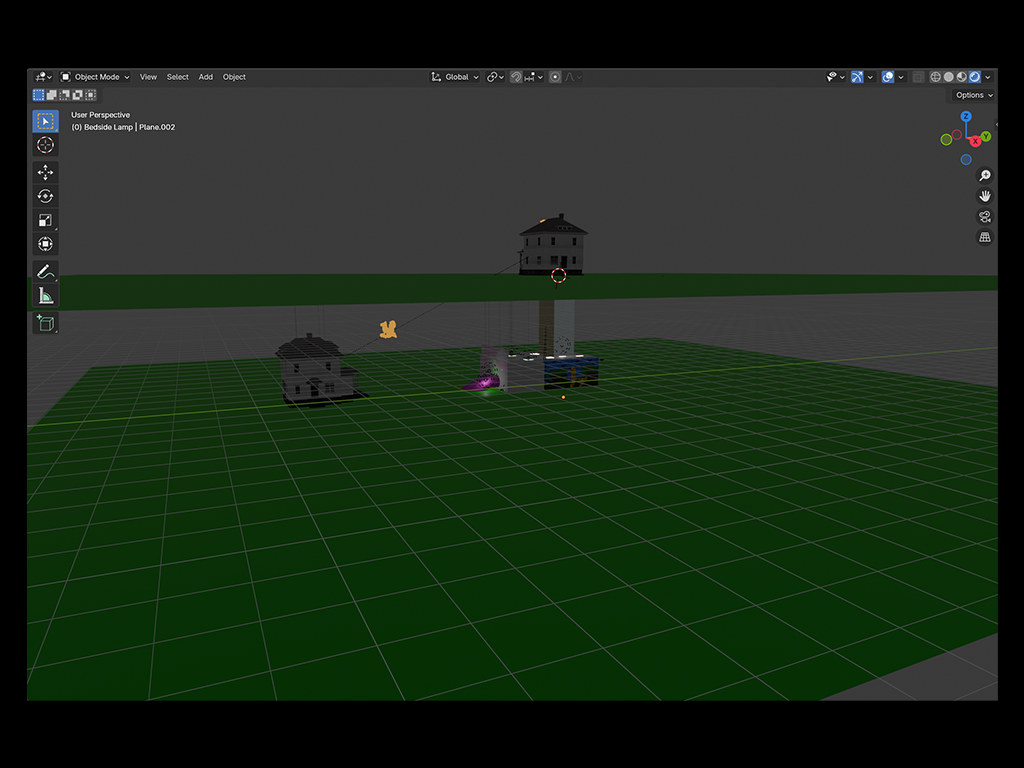Select the Transform tool
1024x768 pixels.
[x=45, y=243]
